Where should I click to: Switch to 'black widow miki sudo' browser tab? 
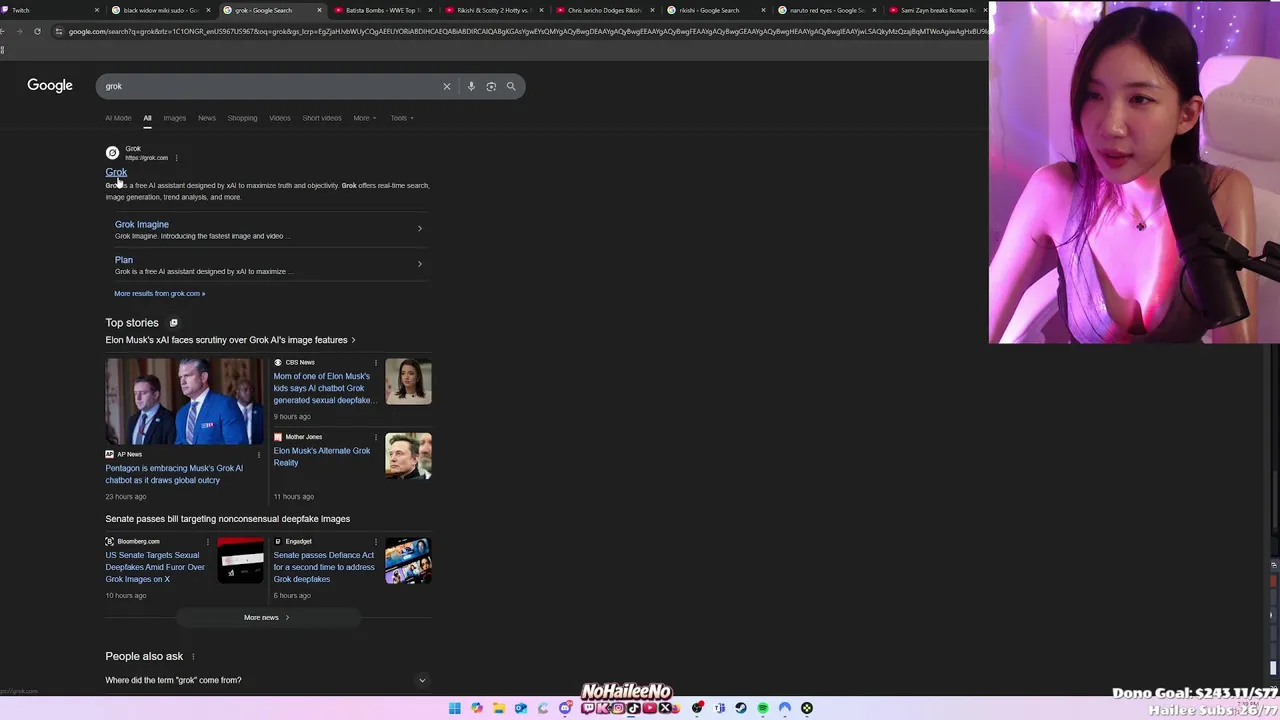point(160,10)
